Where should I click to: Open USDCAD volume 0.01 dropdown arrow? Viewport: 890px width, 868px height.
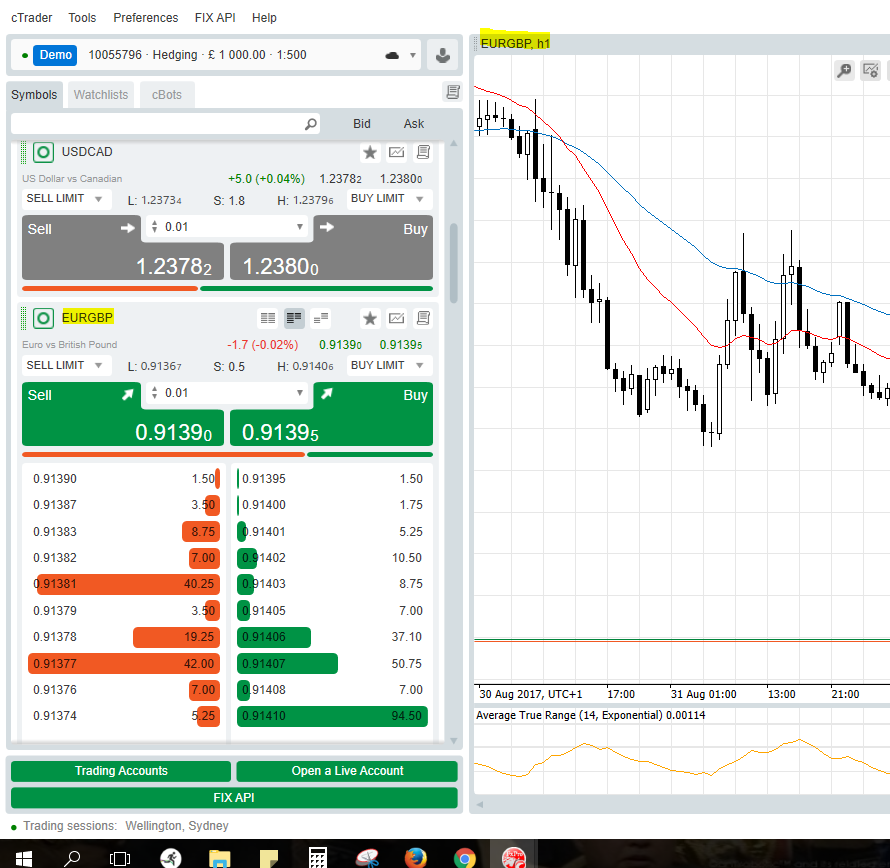pyautogui.click(x=300, y=227)
